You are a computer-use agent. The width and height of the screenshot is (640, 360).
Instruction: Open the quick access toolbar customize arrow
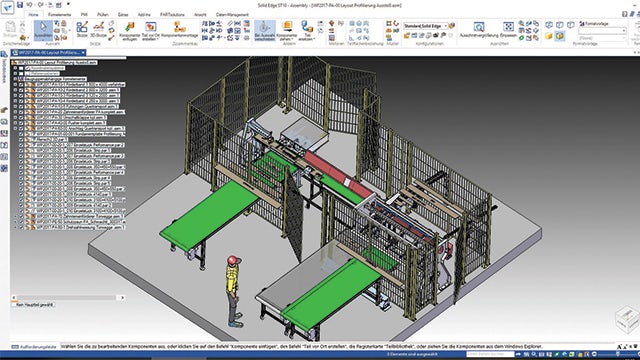[68, 5]
